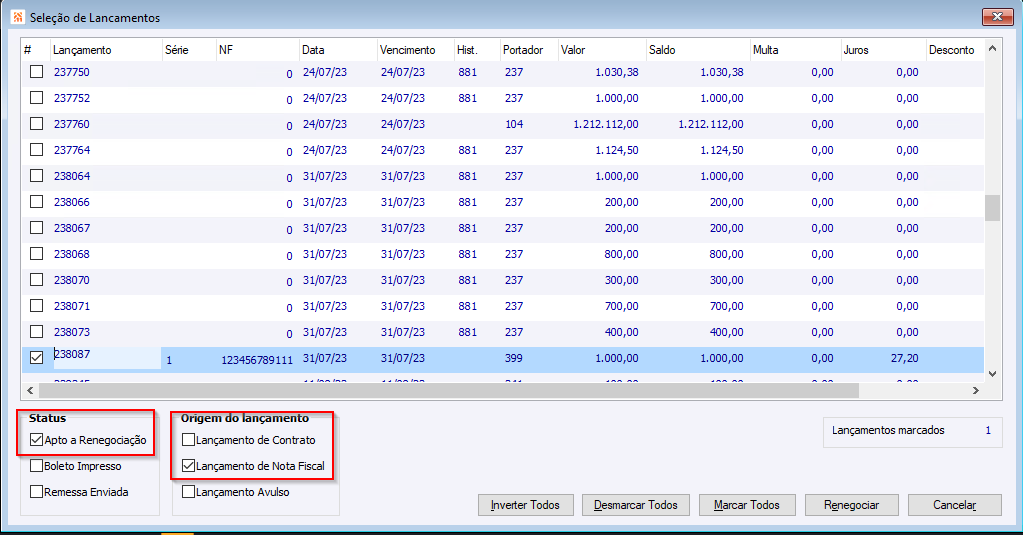
Task: Click the editable 238087 lançamento cell
Action: point(107,358)
